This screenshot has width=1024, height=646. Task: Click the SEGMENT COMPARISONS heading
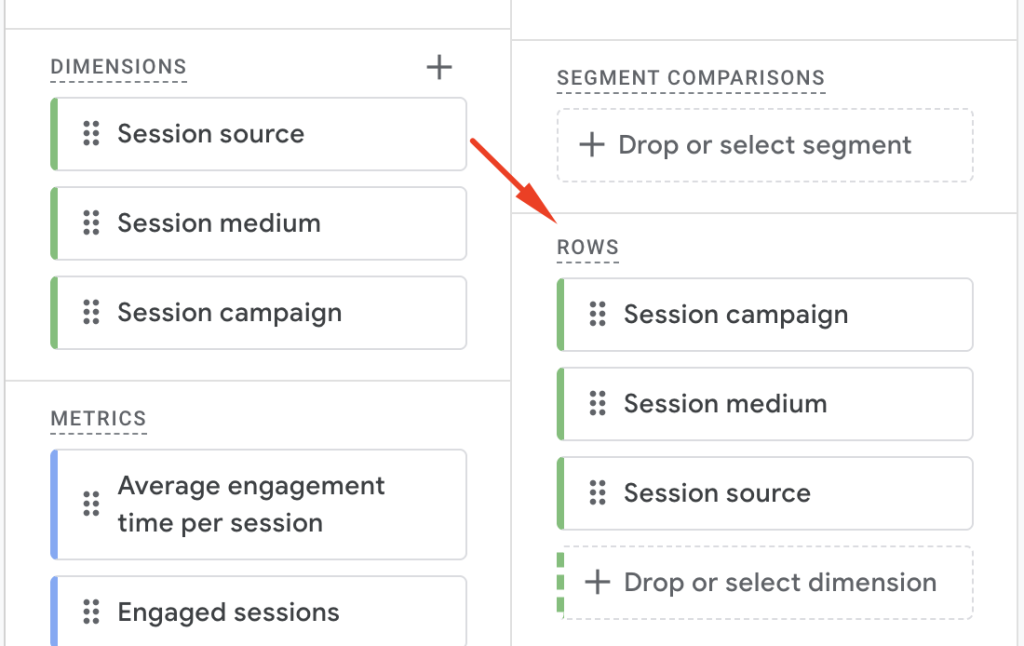point(691,78)
